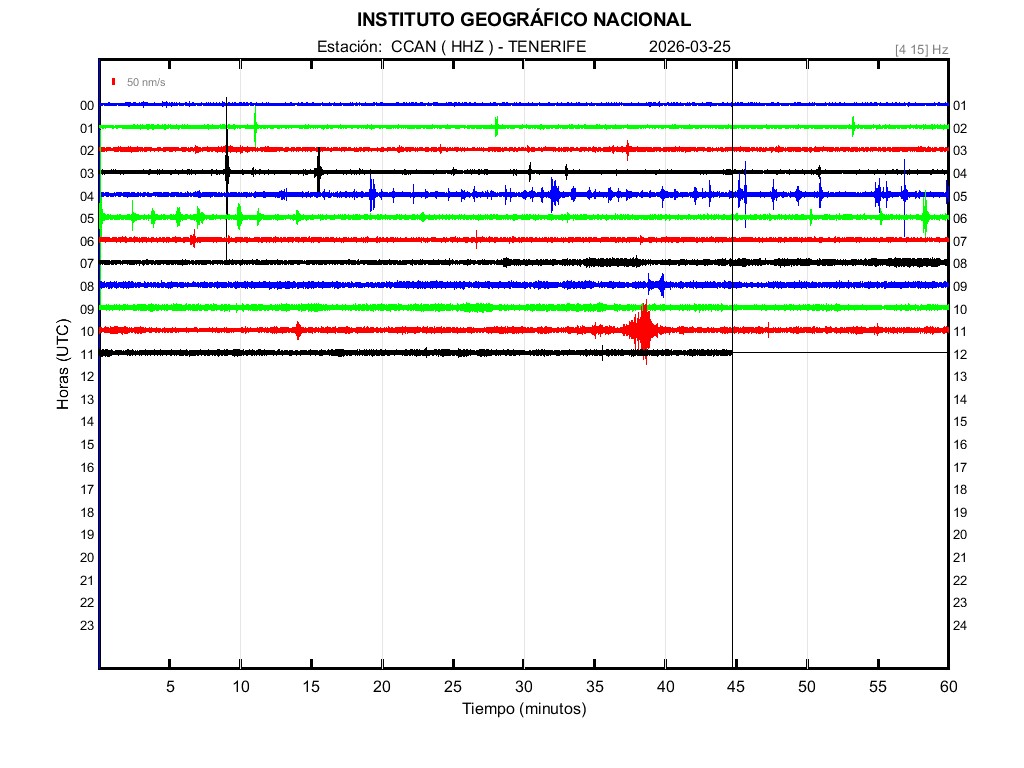Click the 30 tick label on time axis
Screen dimensions: 1024x768
[x=523, y=687]
